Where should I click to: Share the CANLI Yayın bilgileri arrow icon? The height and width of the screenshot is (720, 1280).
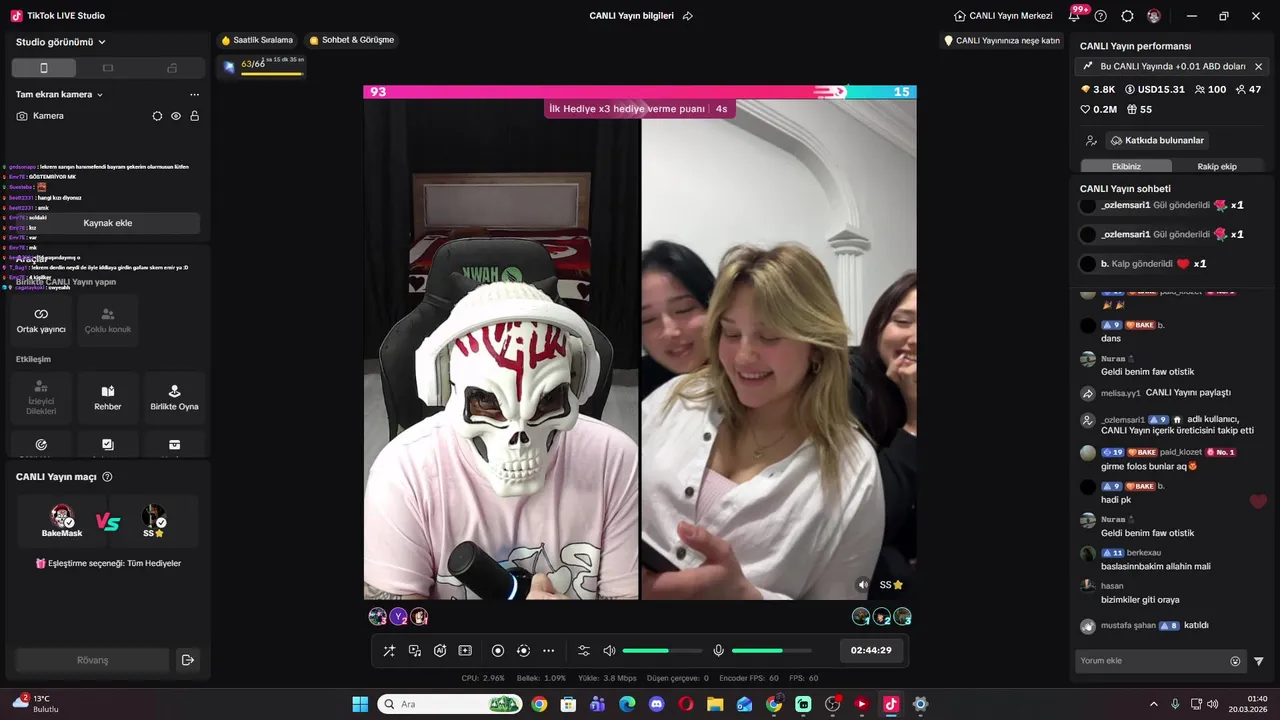[x=688, y=16]
